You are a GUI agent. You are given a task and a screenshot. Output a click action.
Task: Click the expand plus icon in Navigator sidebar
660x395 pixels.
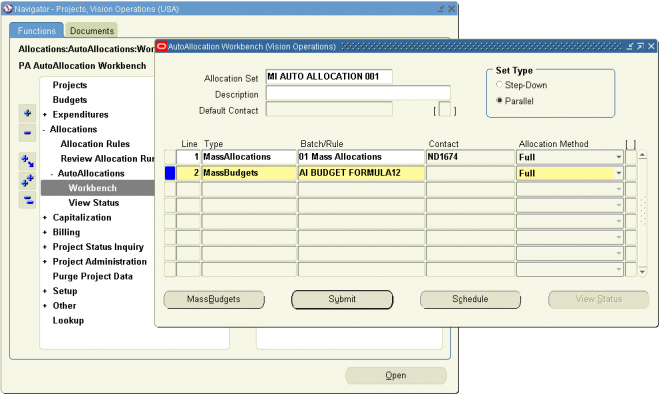[27, 113]
